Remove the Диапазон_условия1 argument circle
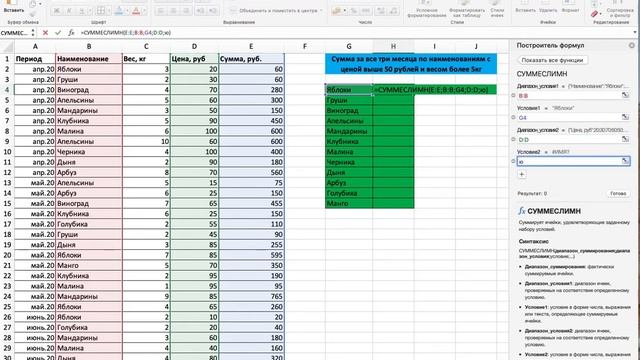640x360 pixels. tap(513, 95)
